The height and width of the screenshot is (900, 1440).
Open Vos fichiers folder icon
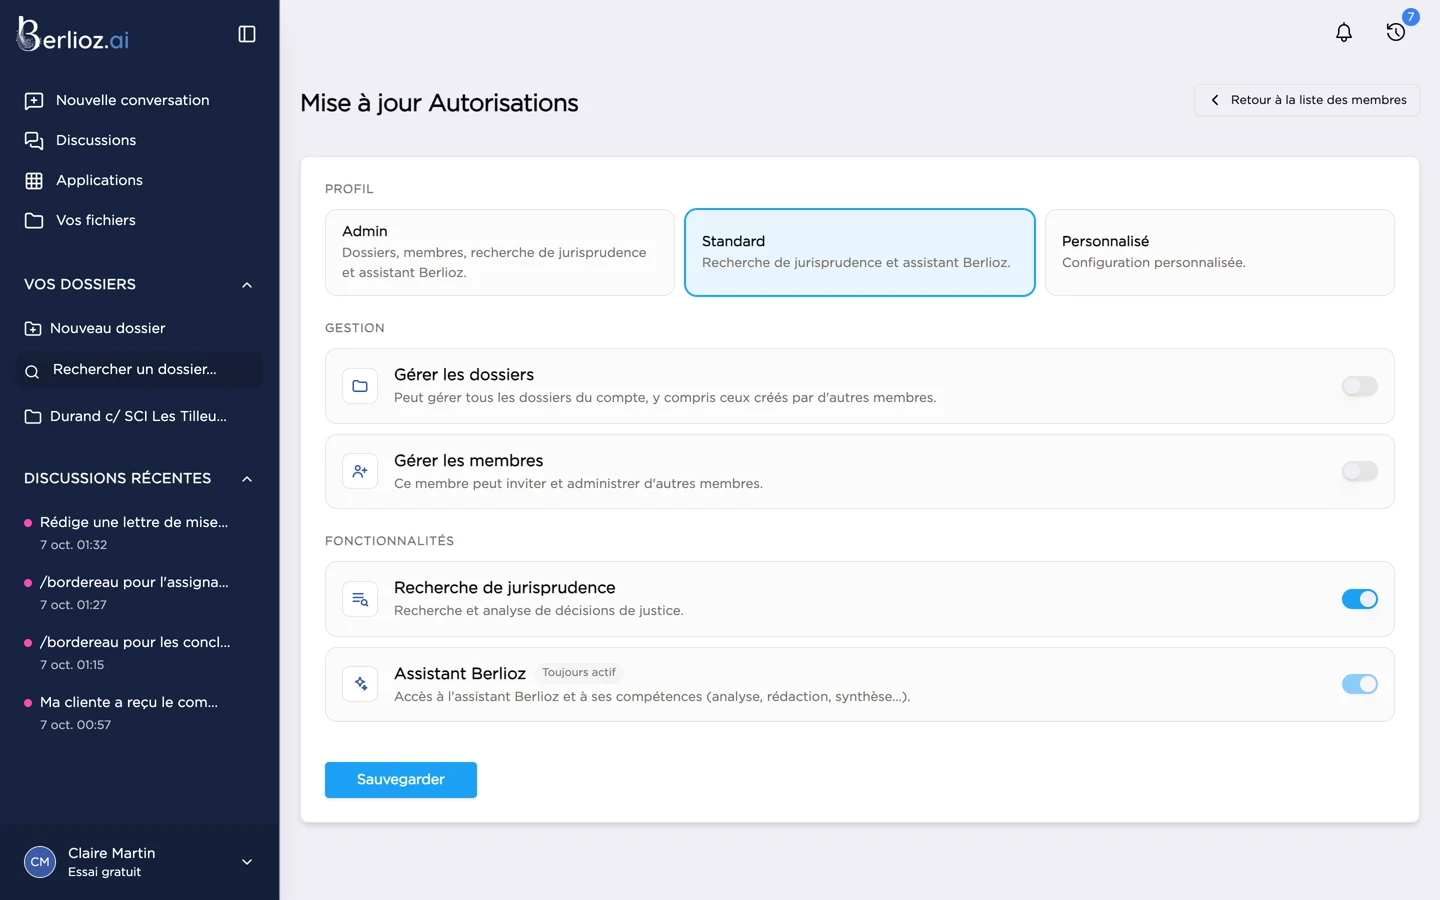click(x=34, y=220)
